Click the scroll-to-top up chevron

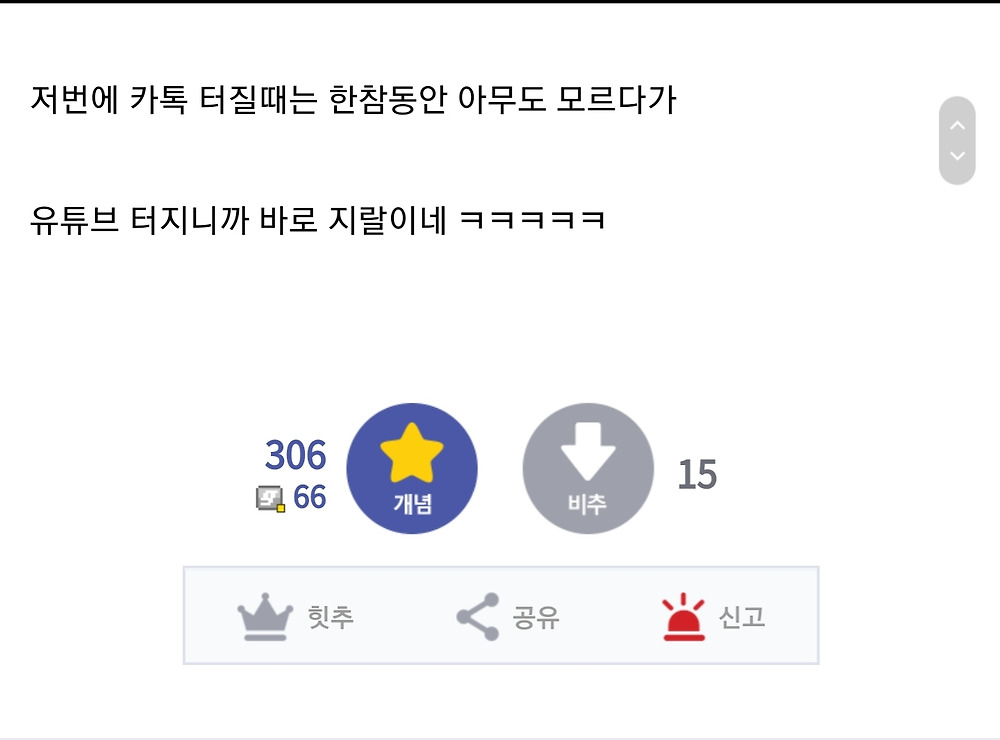[x=957, y=126]
